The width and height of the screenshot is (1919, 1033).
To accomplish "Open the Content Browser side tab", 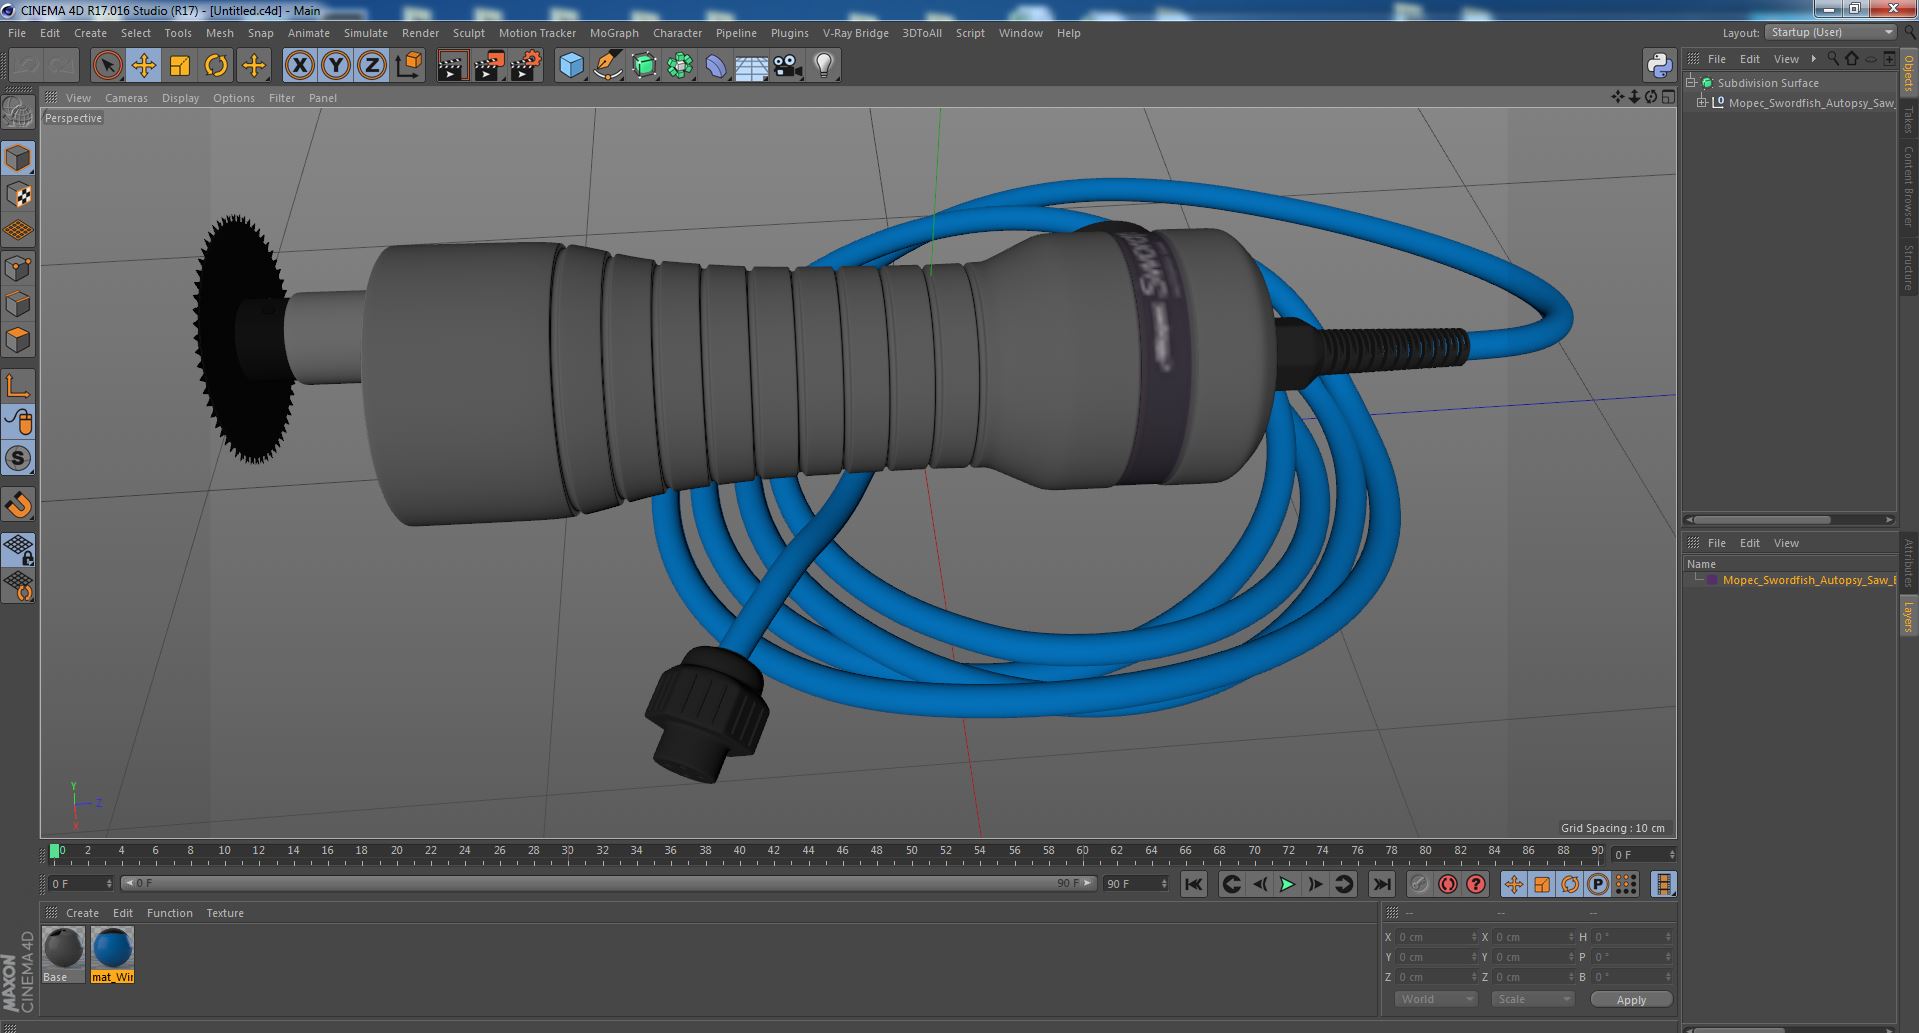I will pos(1909,186).
